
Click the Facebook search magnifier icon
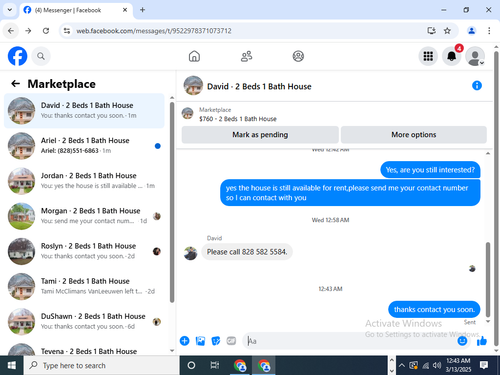pos(41,56)
